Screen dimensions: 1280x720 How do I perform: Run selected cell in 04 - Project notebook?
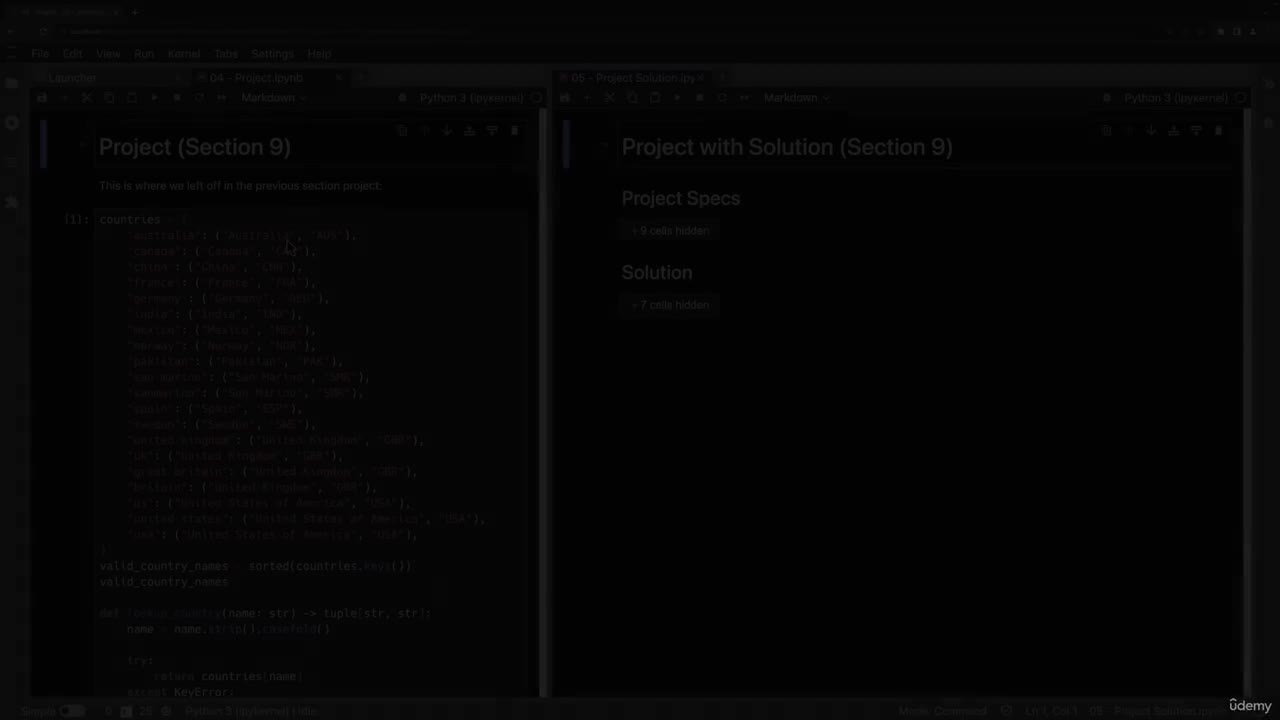point(154,98)
